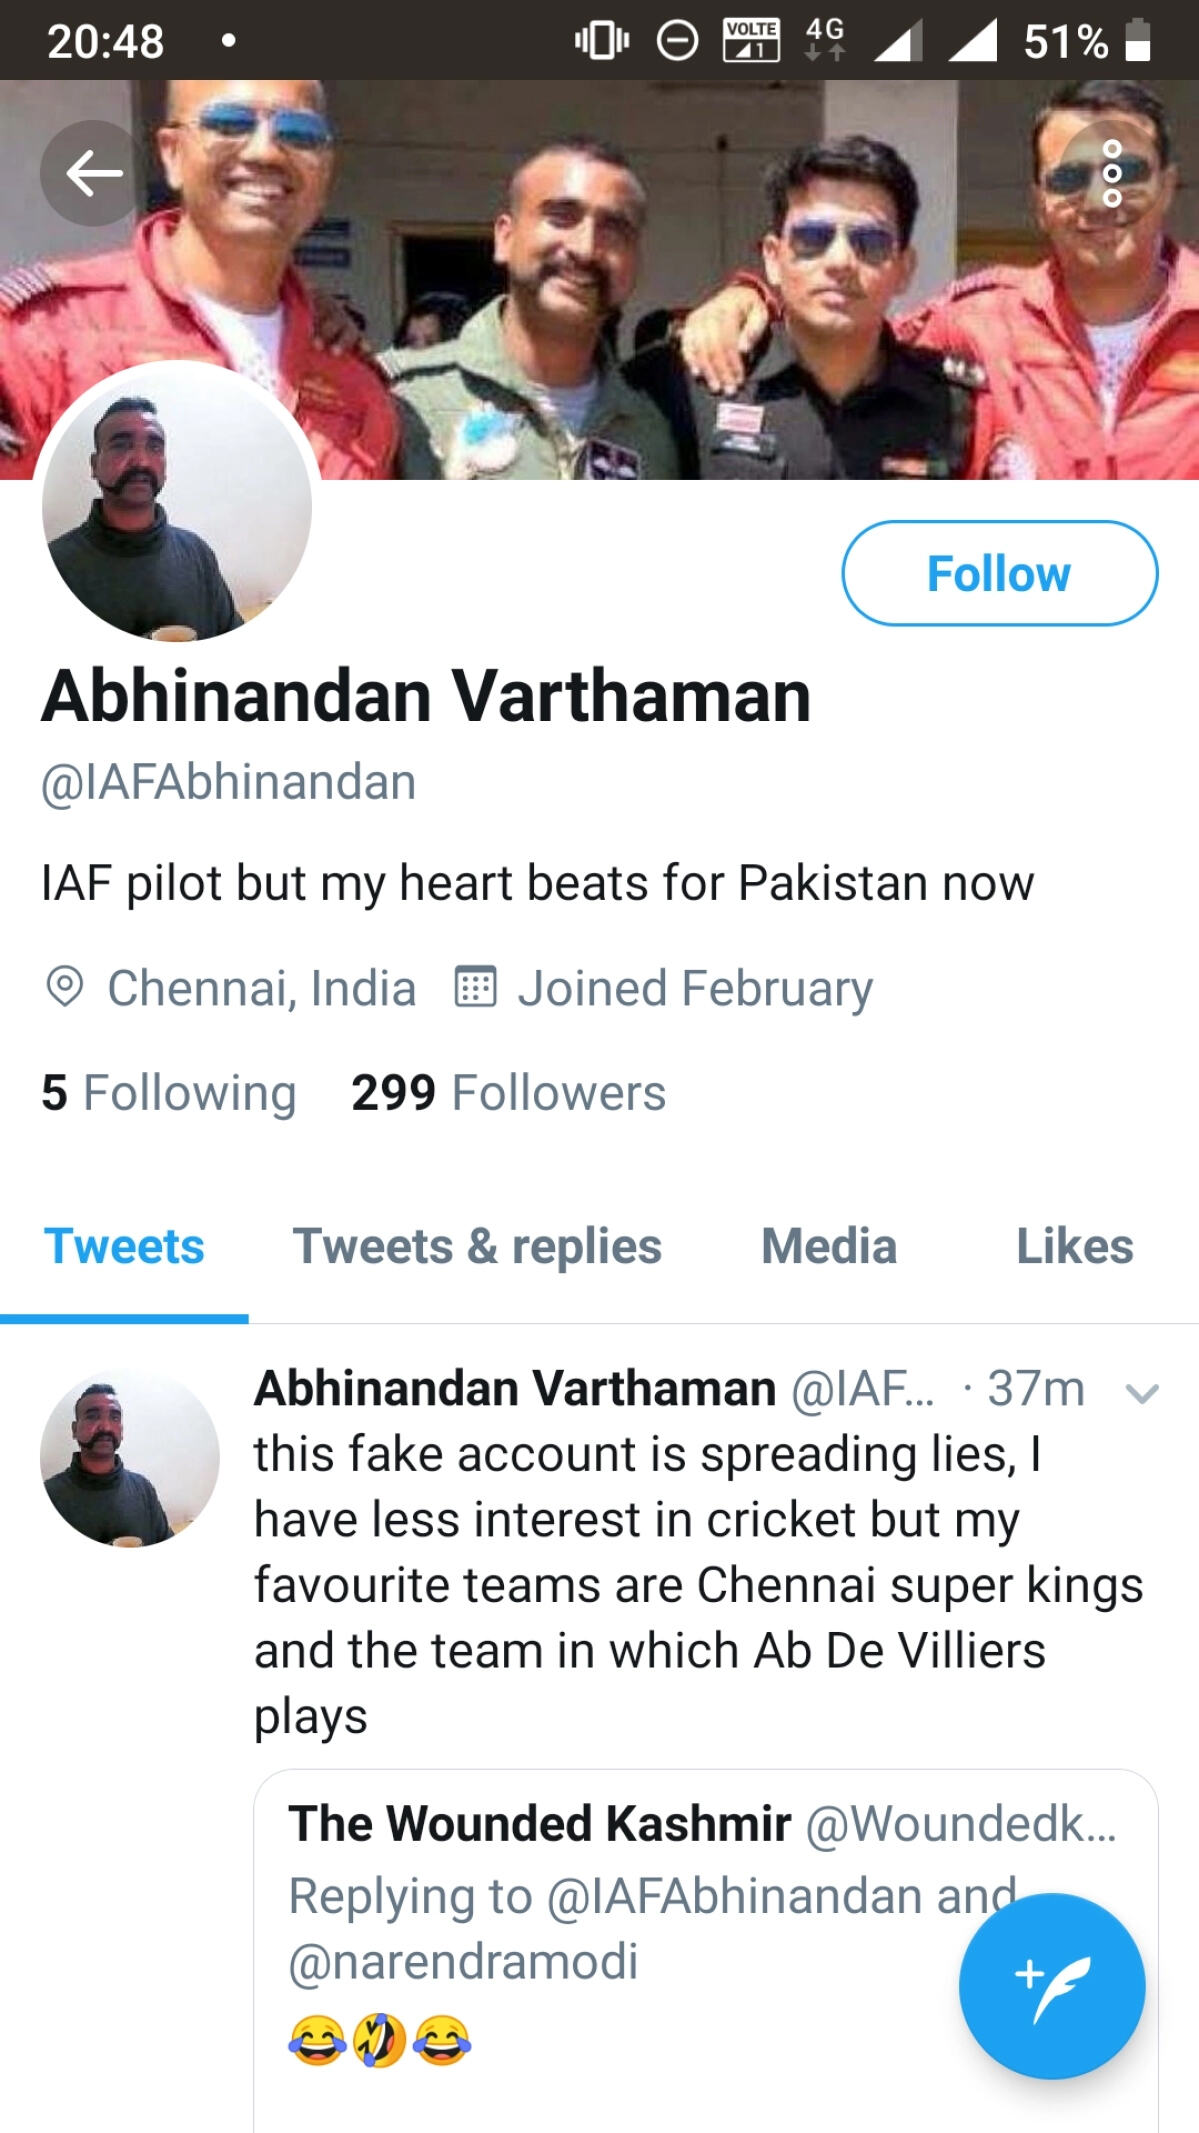The image size is (1199, 2133).
Task: Open the three-dot overflow menu
Action: (1111, 173)
